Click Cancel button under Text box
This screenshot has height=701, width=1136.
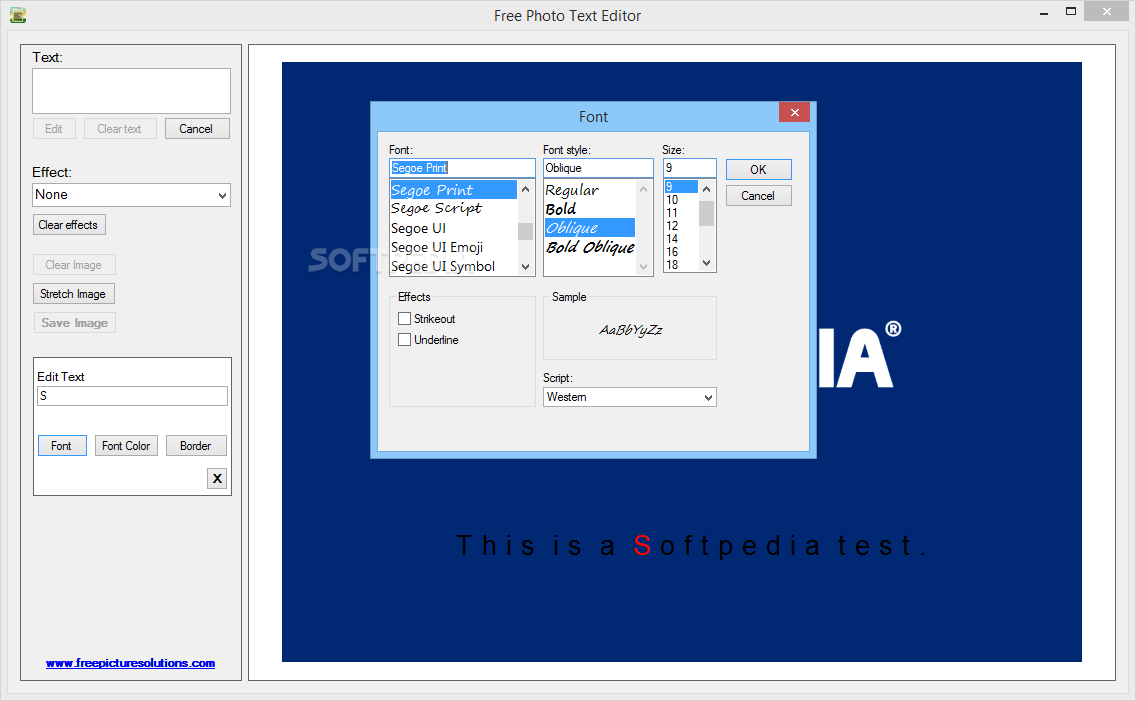coord(196,128)
